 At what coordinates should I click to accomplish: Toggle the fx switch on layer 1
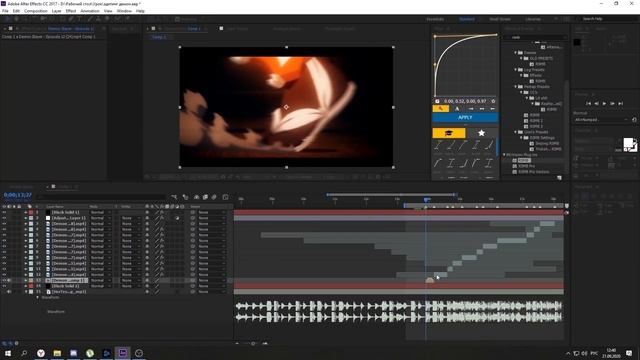point(162,213)
